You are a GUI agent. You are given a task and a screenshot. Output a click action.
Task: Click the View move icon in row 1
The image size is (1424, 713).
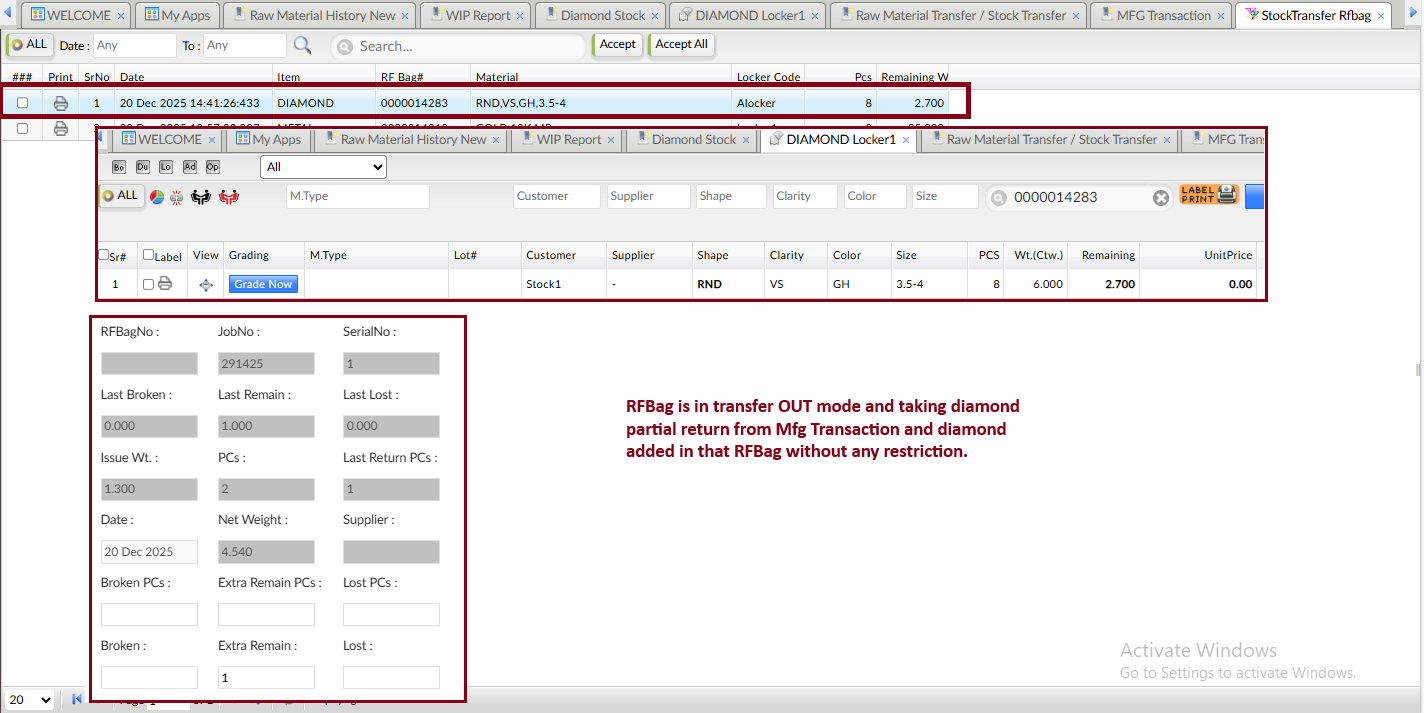(x=206, y=285)
